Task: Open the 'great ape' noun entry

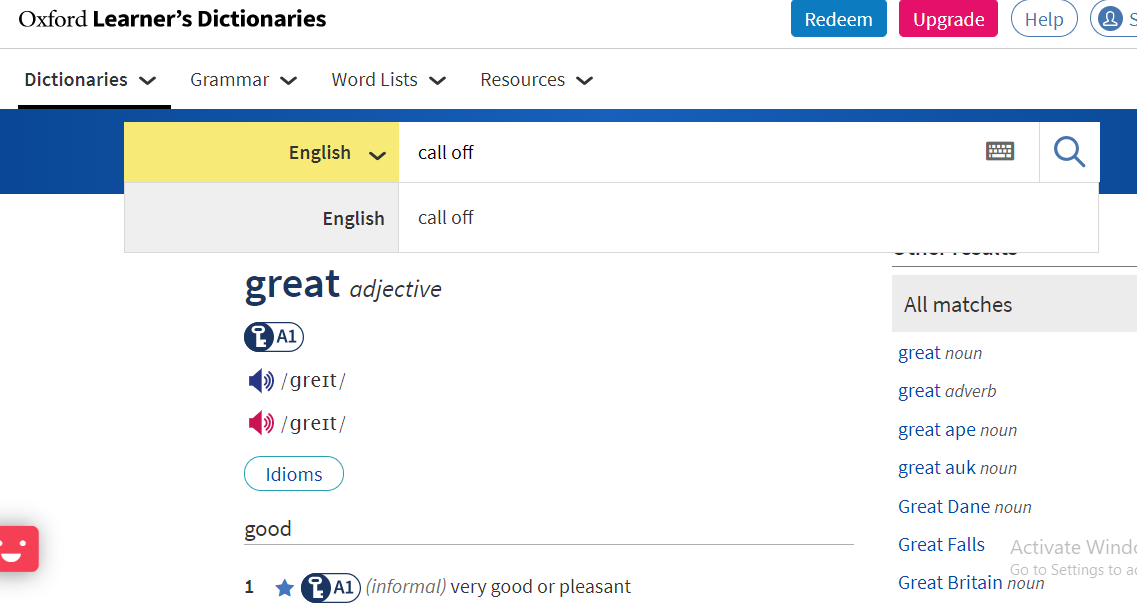Action: point(937,430)
